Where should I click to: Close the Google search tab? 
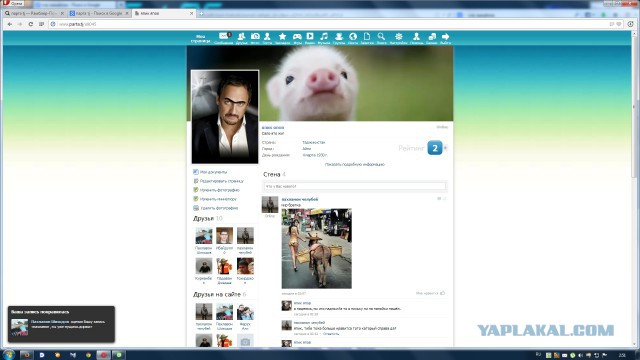click(x=127, y=13)
